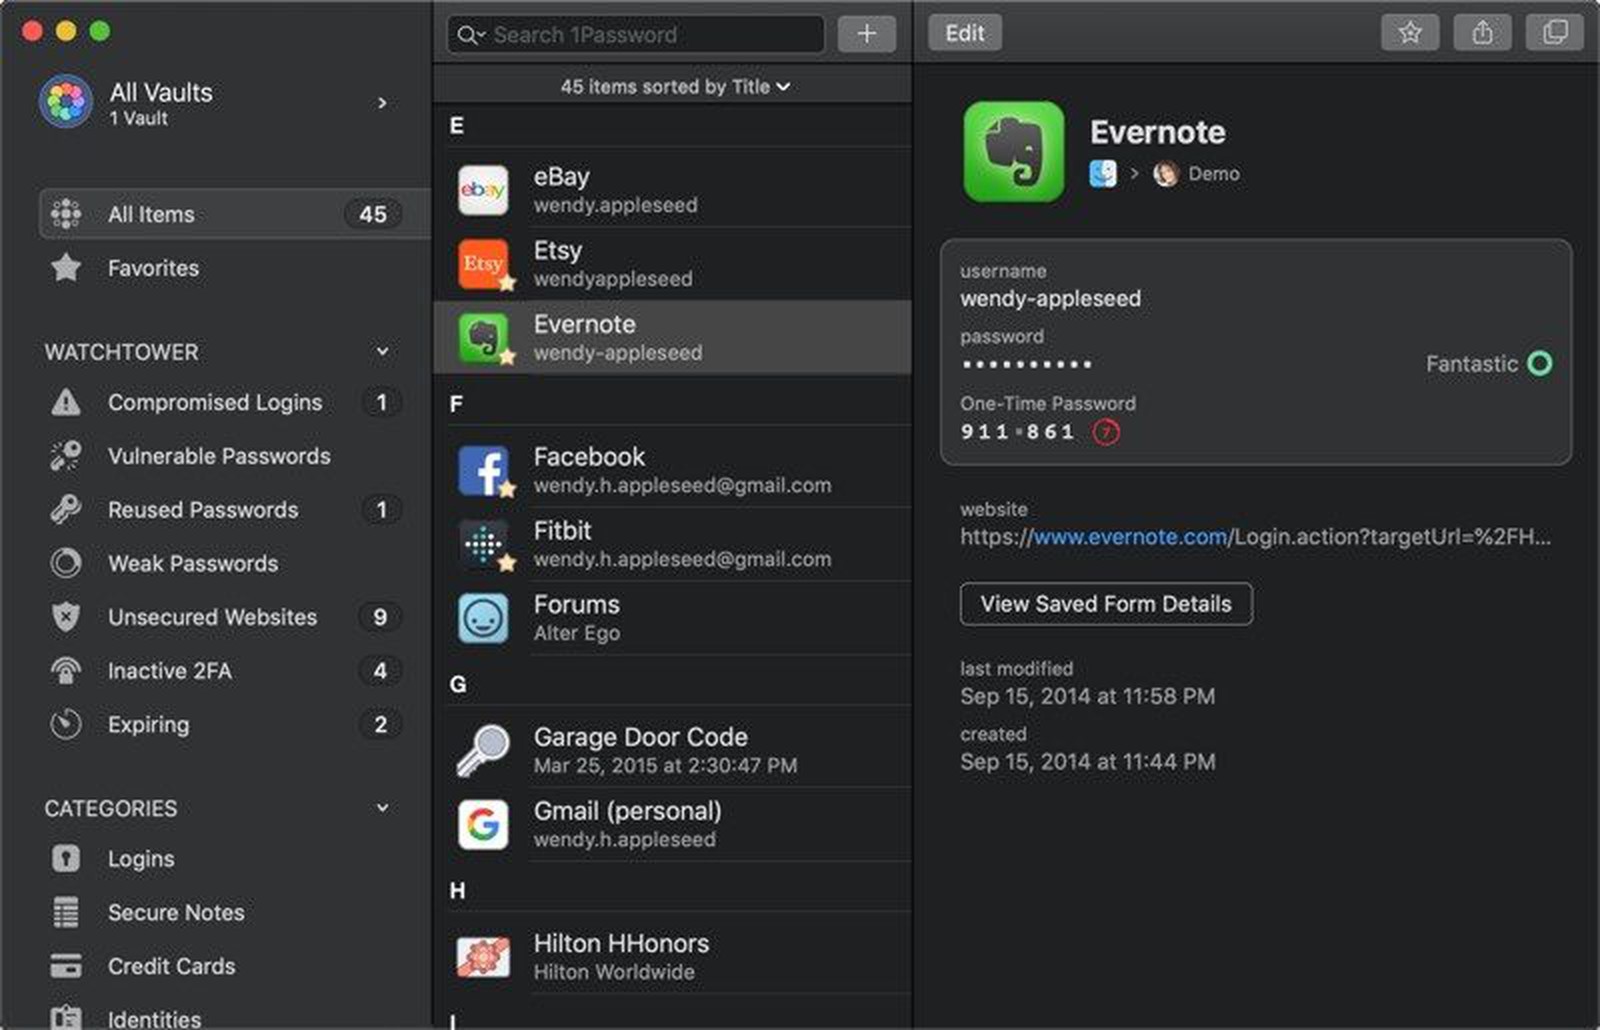Open the sort order dropdown 'sorted by Title'
The width and height of the screenshot is (1600, 1030).
[x=675, y=87]
